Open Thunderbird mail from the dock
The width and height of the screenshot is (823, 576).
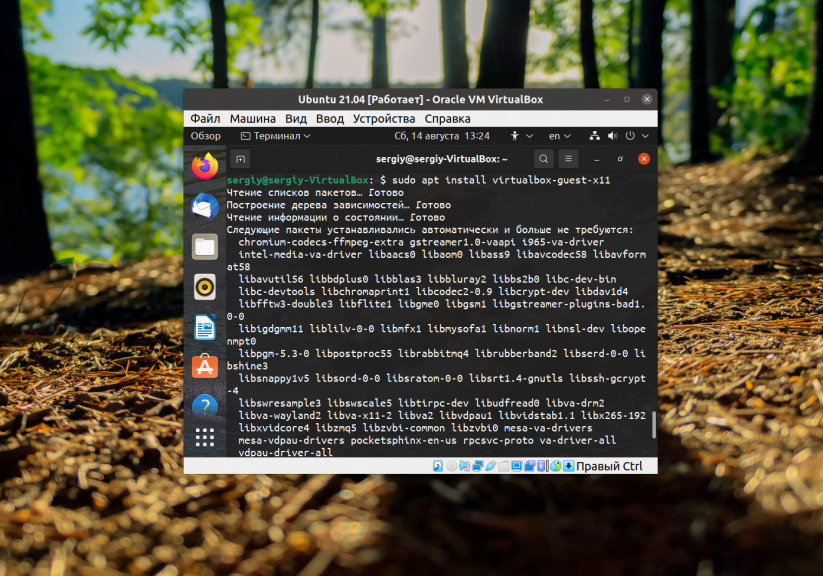[x=205, y=206]
